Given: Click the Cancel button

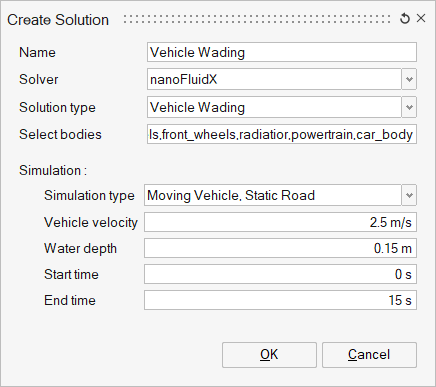Looking at the screenshot, I should pyautogui.click(x=369, y=355).
